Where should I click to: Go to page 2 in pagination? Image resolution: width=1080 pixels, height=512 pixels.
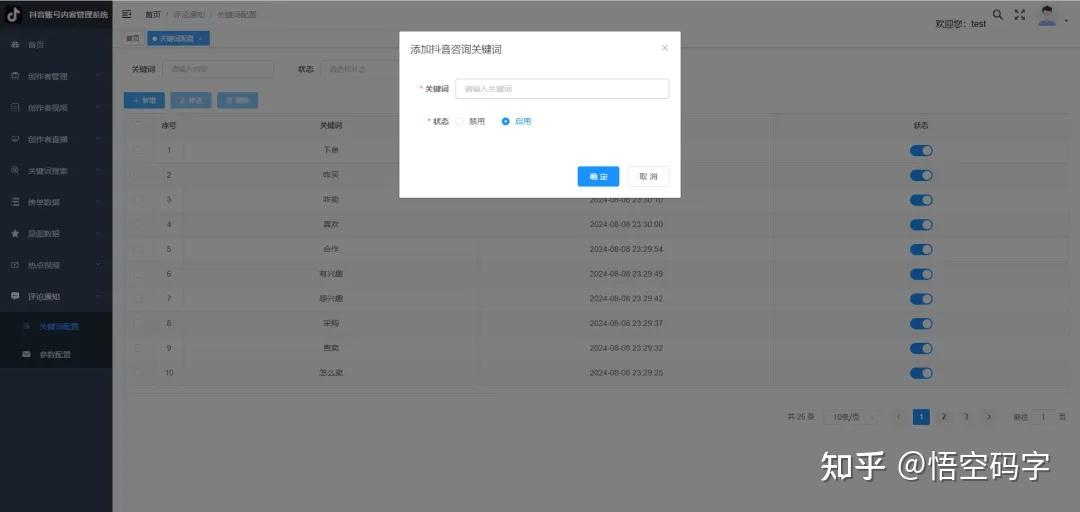click(x=944, y=417)
